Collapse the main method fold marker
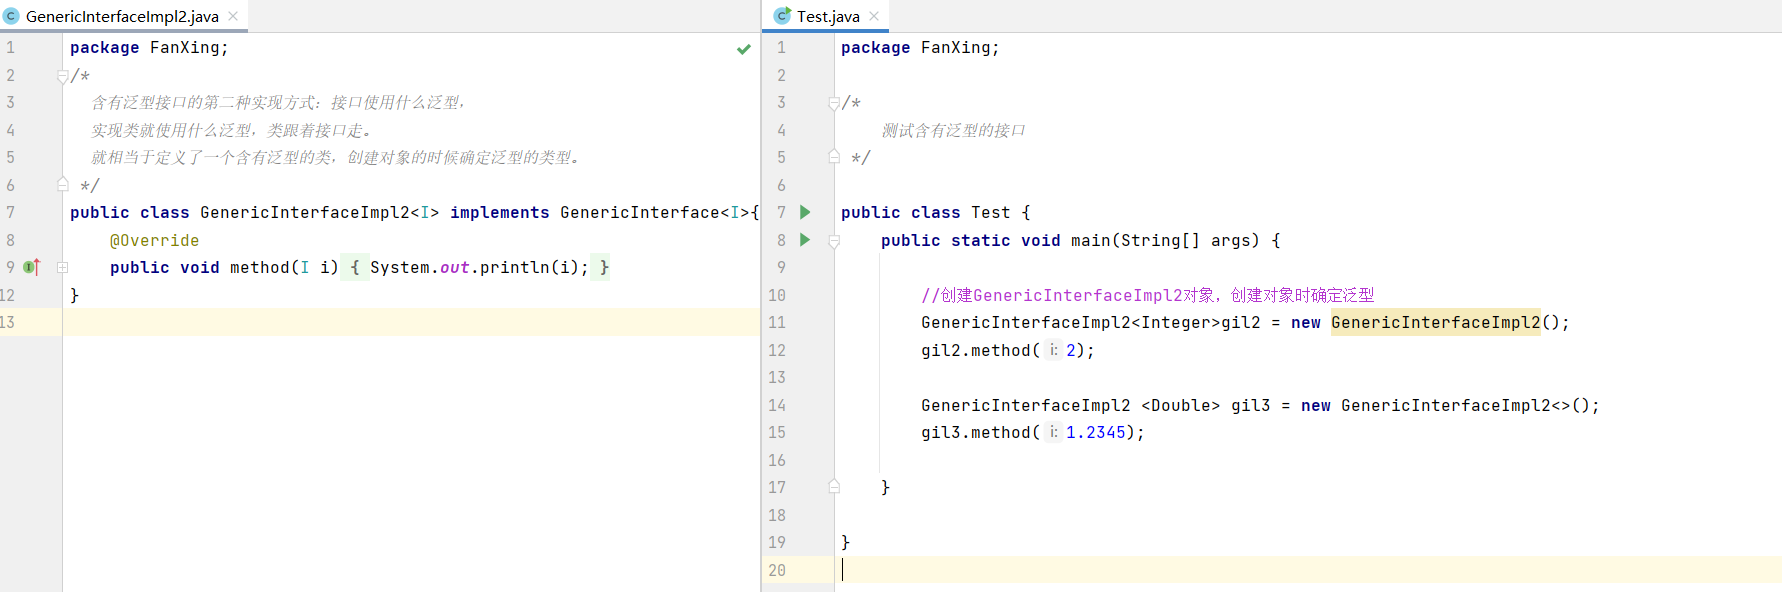The width and height of the screenshot is (1782, 592). pyautogui.click(x=834, y=241)
